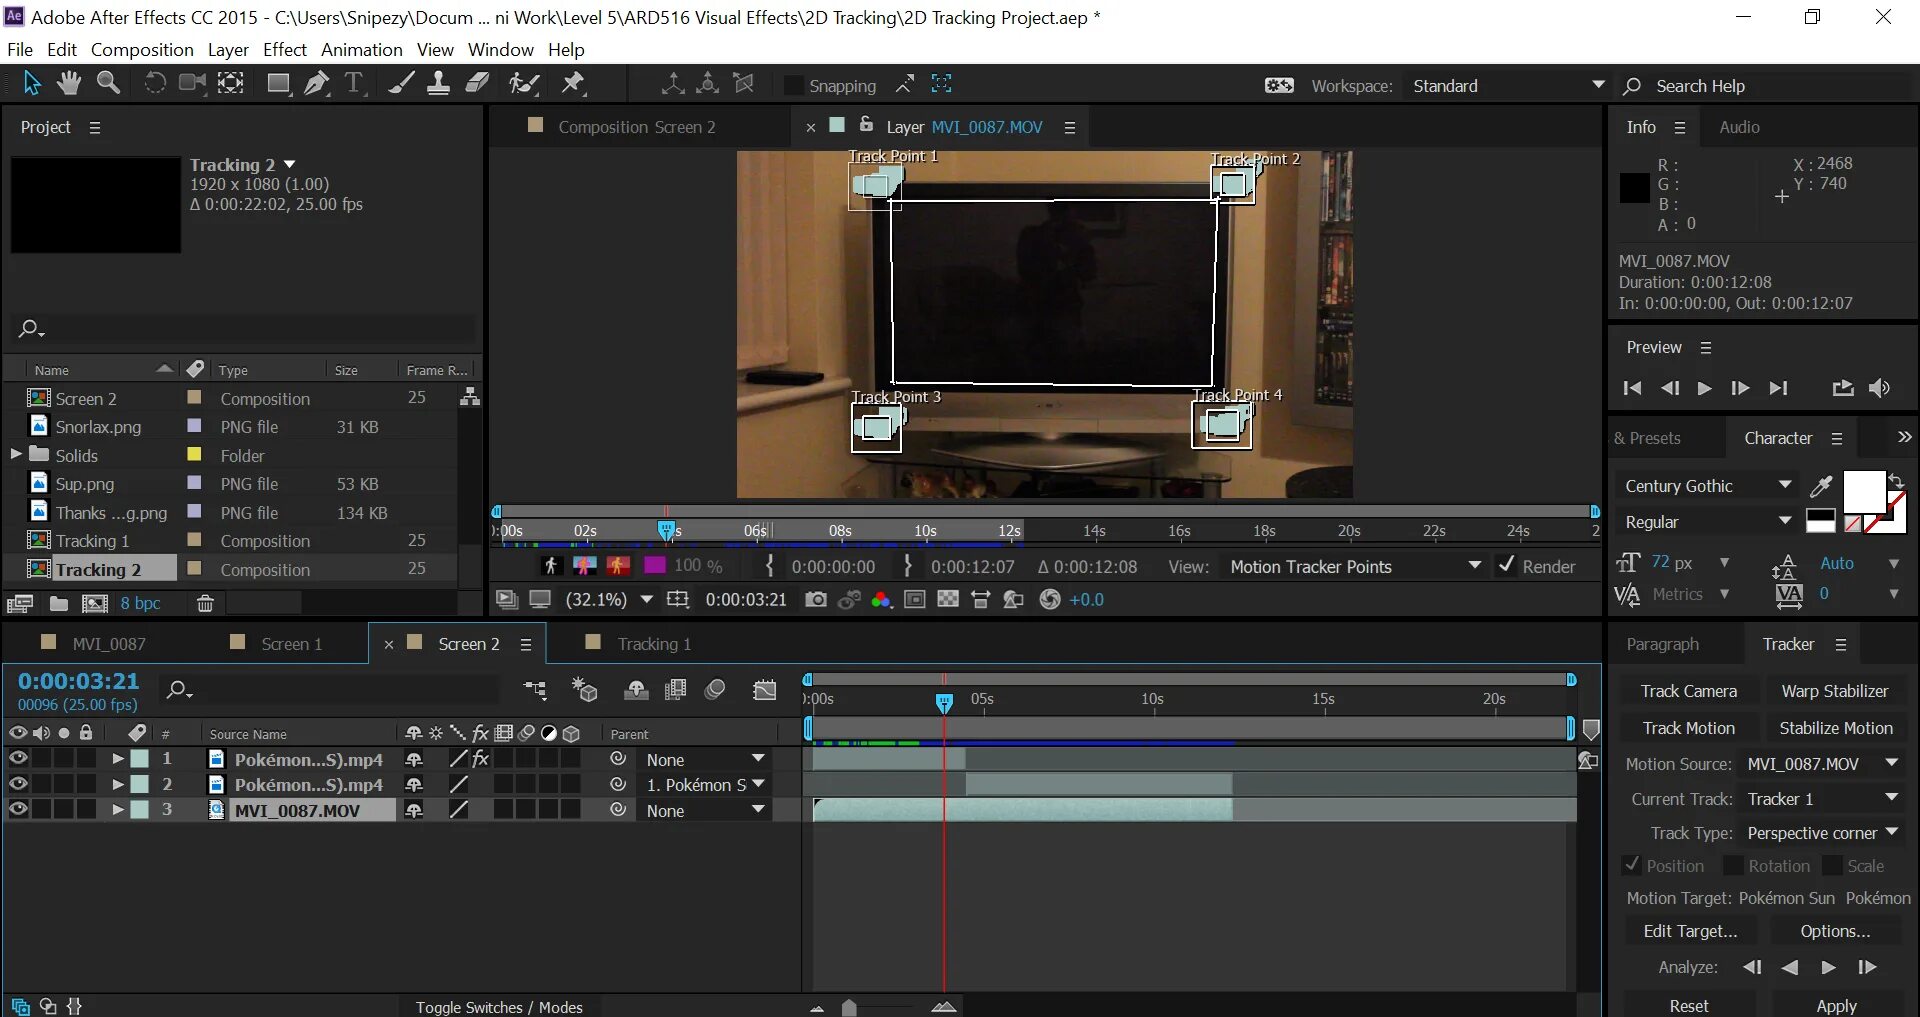Click the Track Motion button
Image resolution: width=1920 pixels, height=1017 pixels.
tap(1689, 728)
